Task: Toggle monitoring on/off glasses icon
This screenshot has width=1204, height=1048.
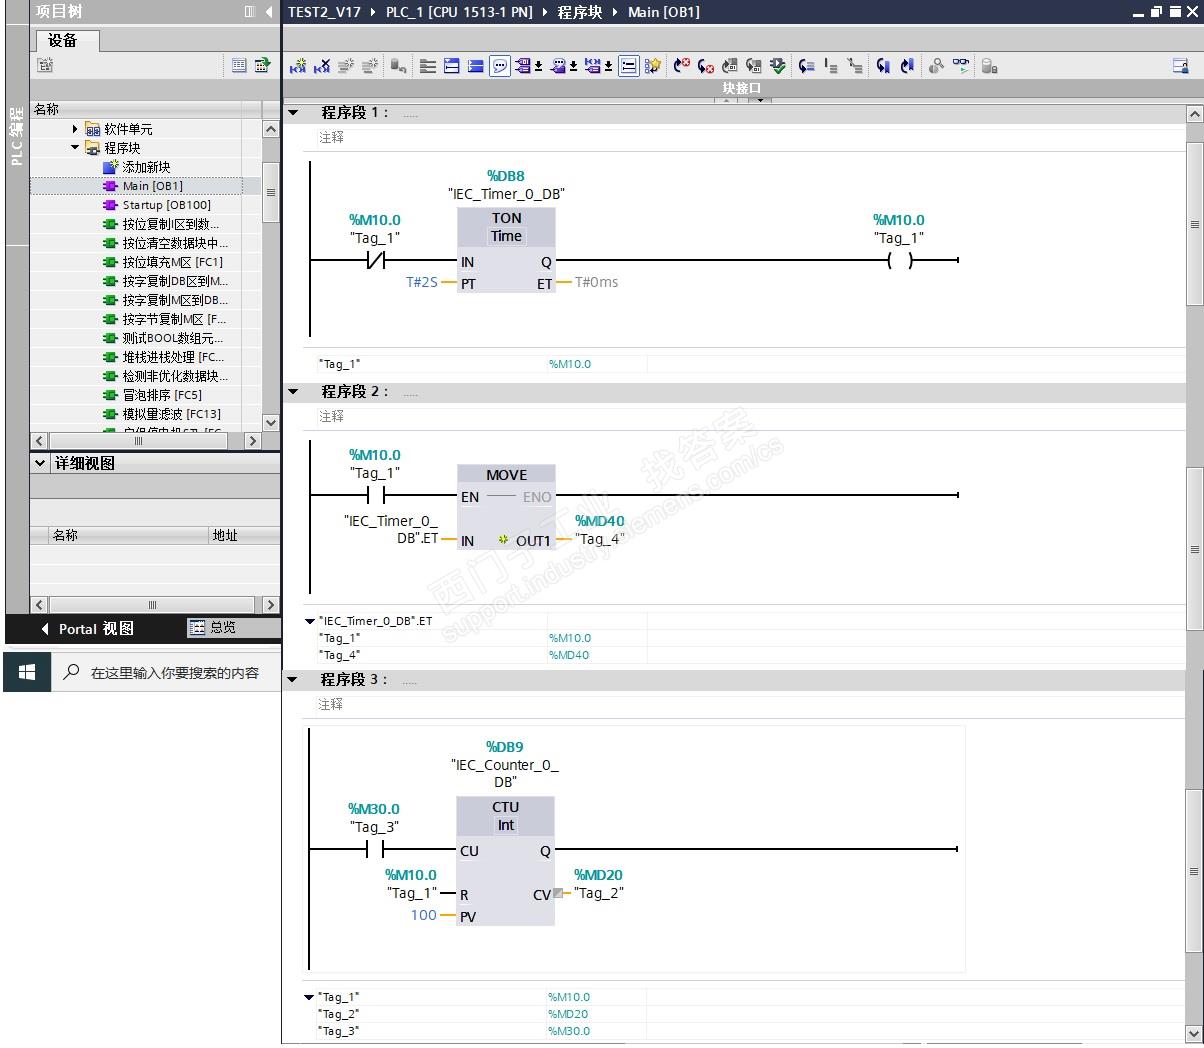Action: point(961,66)
